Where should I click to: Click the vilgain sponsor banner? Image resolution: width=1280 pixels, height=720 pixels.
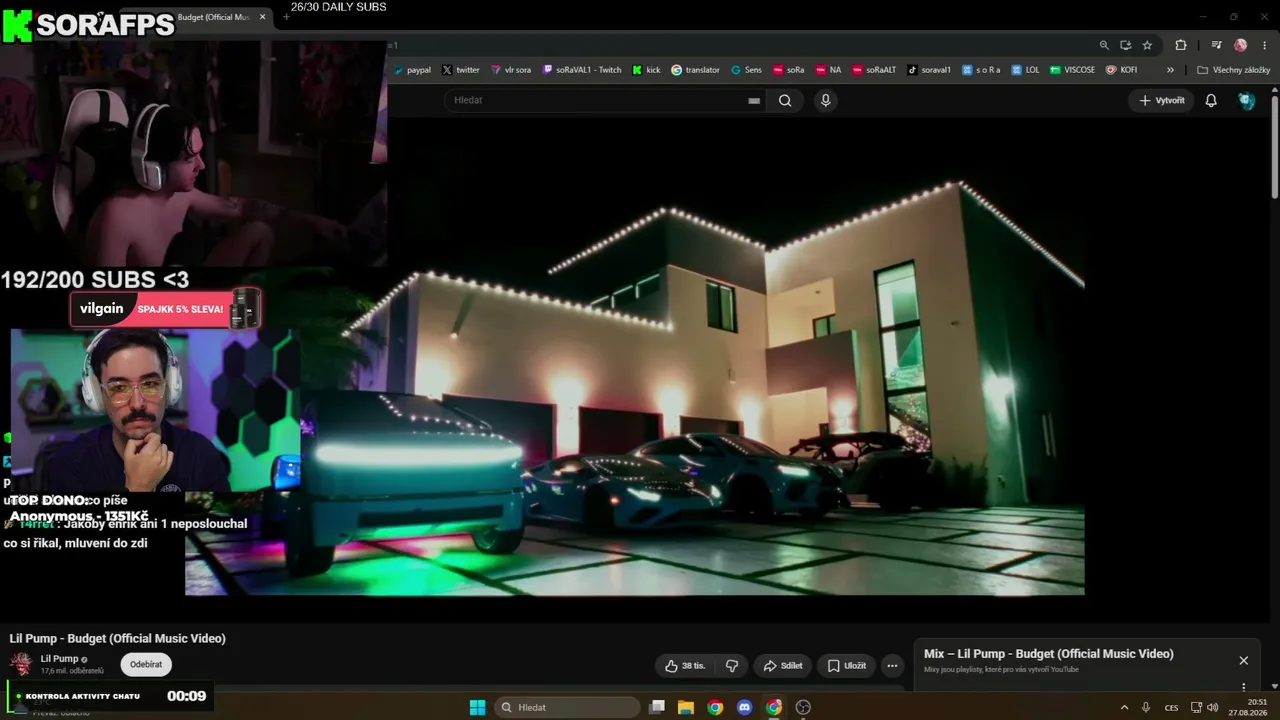[x=165, y=309]
